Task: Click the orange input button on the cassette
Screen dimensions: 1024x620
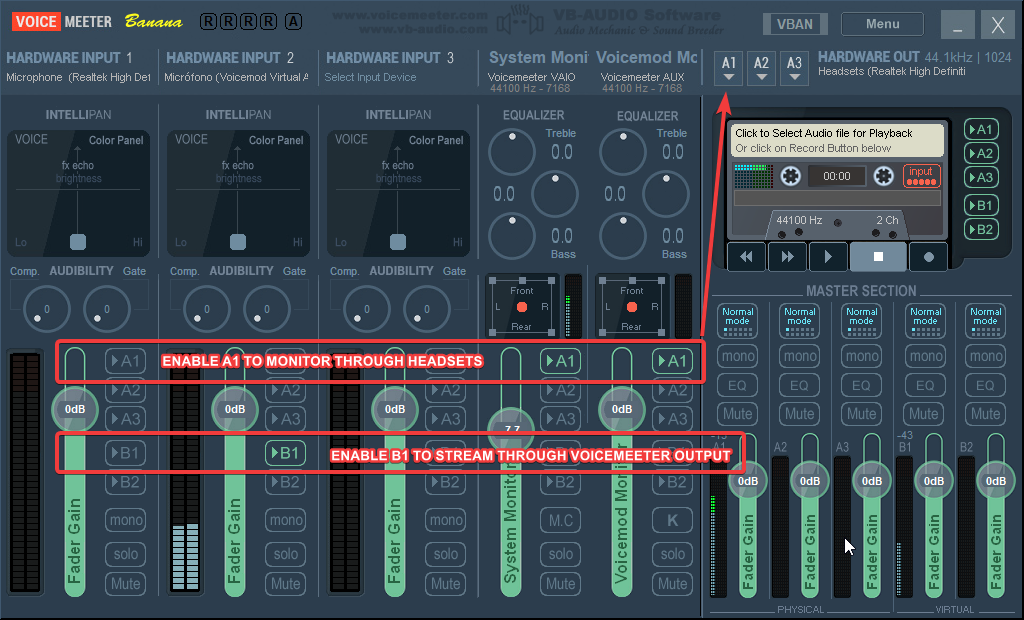Action: pyautogui.click(x=921, y=176)
